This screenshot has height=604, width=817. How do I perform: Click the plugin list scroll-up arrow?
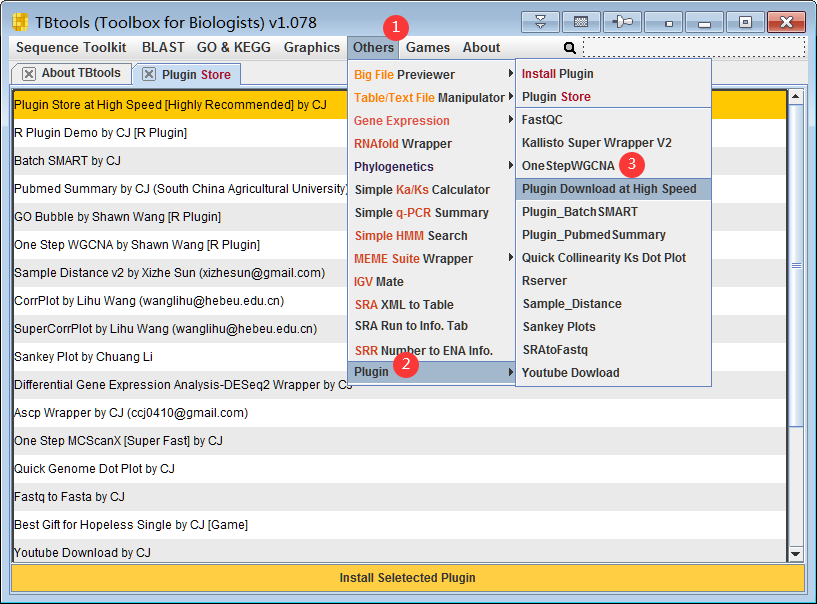tap(796, 96)
